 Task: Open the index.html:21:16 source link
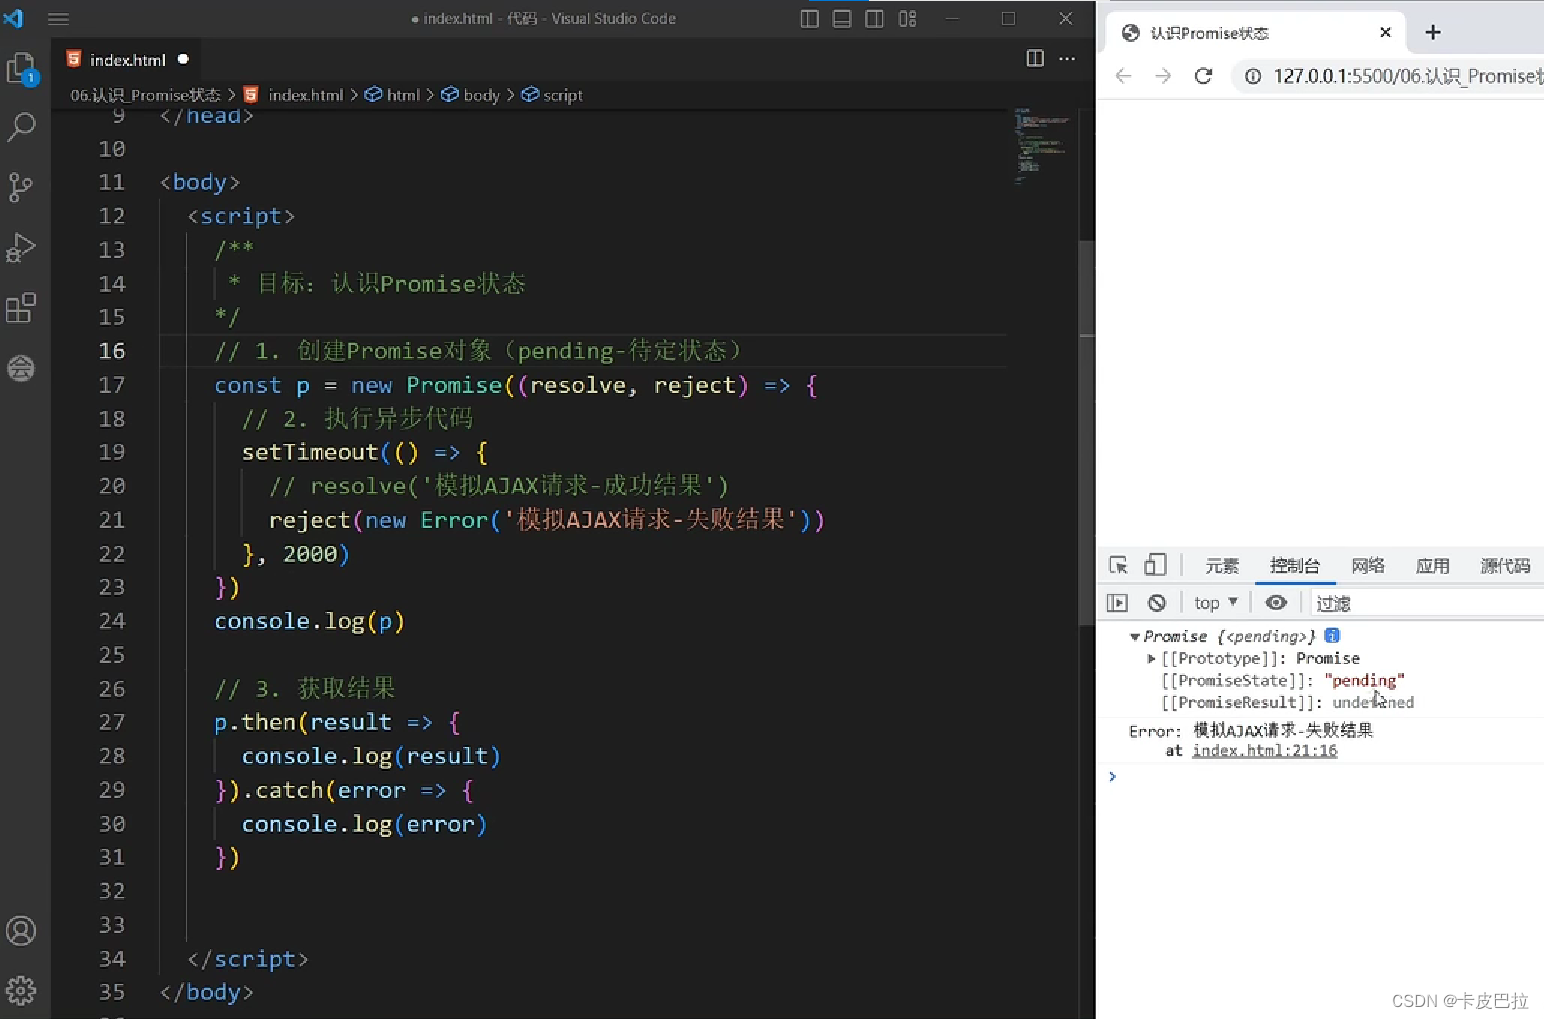click(x=1264, y=751)
